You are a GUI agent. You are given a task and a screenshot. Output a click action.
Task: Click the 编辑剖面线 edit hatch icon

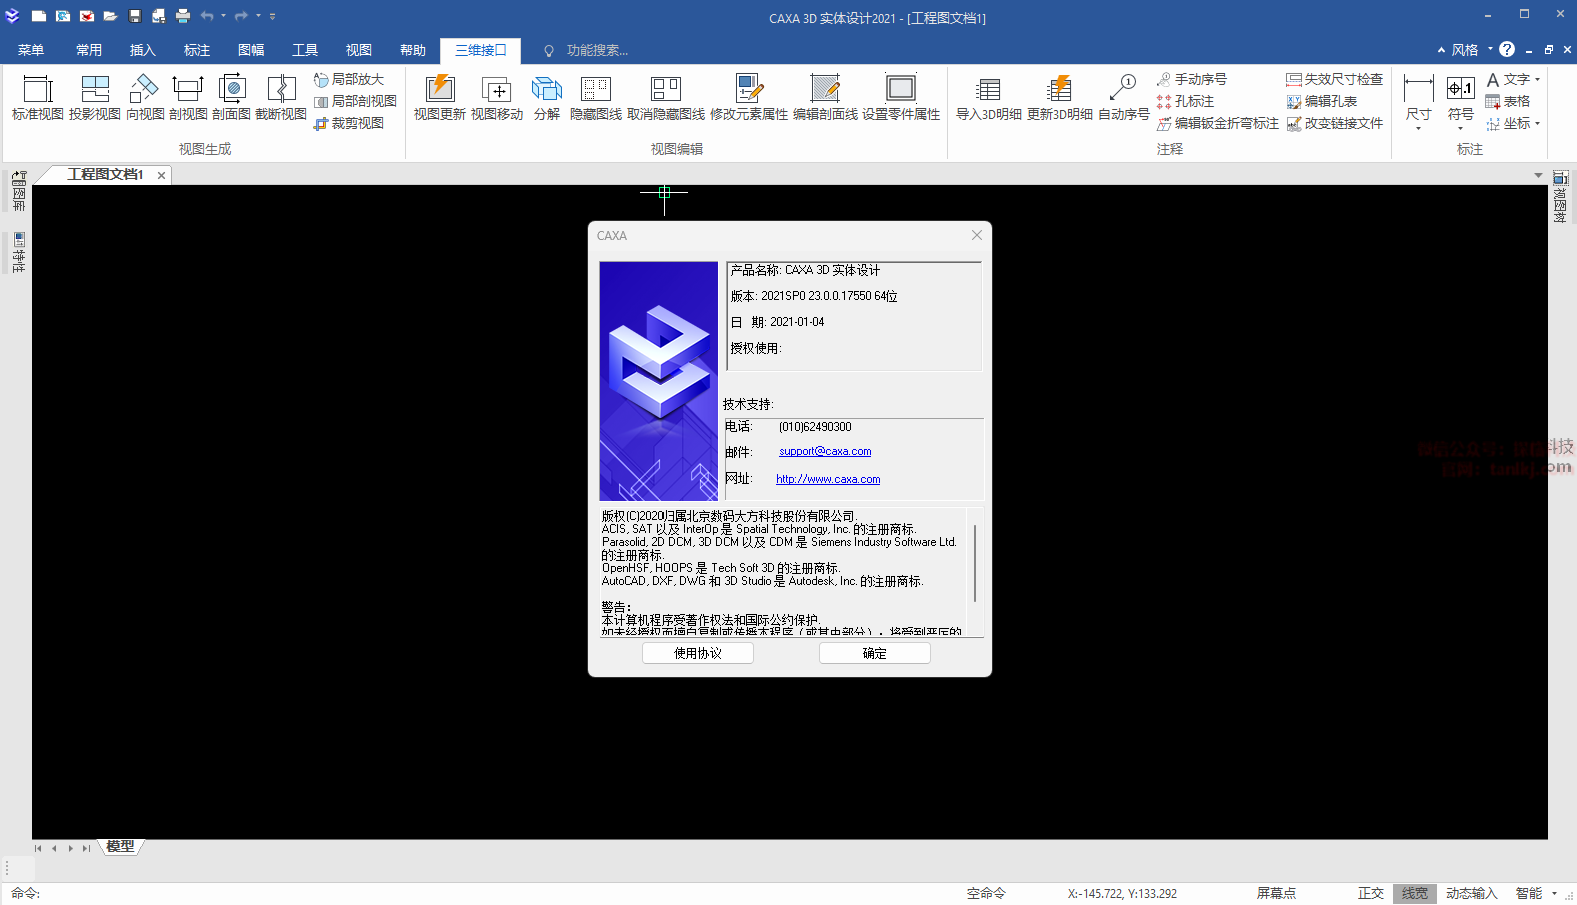[x=825, y=97]
